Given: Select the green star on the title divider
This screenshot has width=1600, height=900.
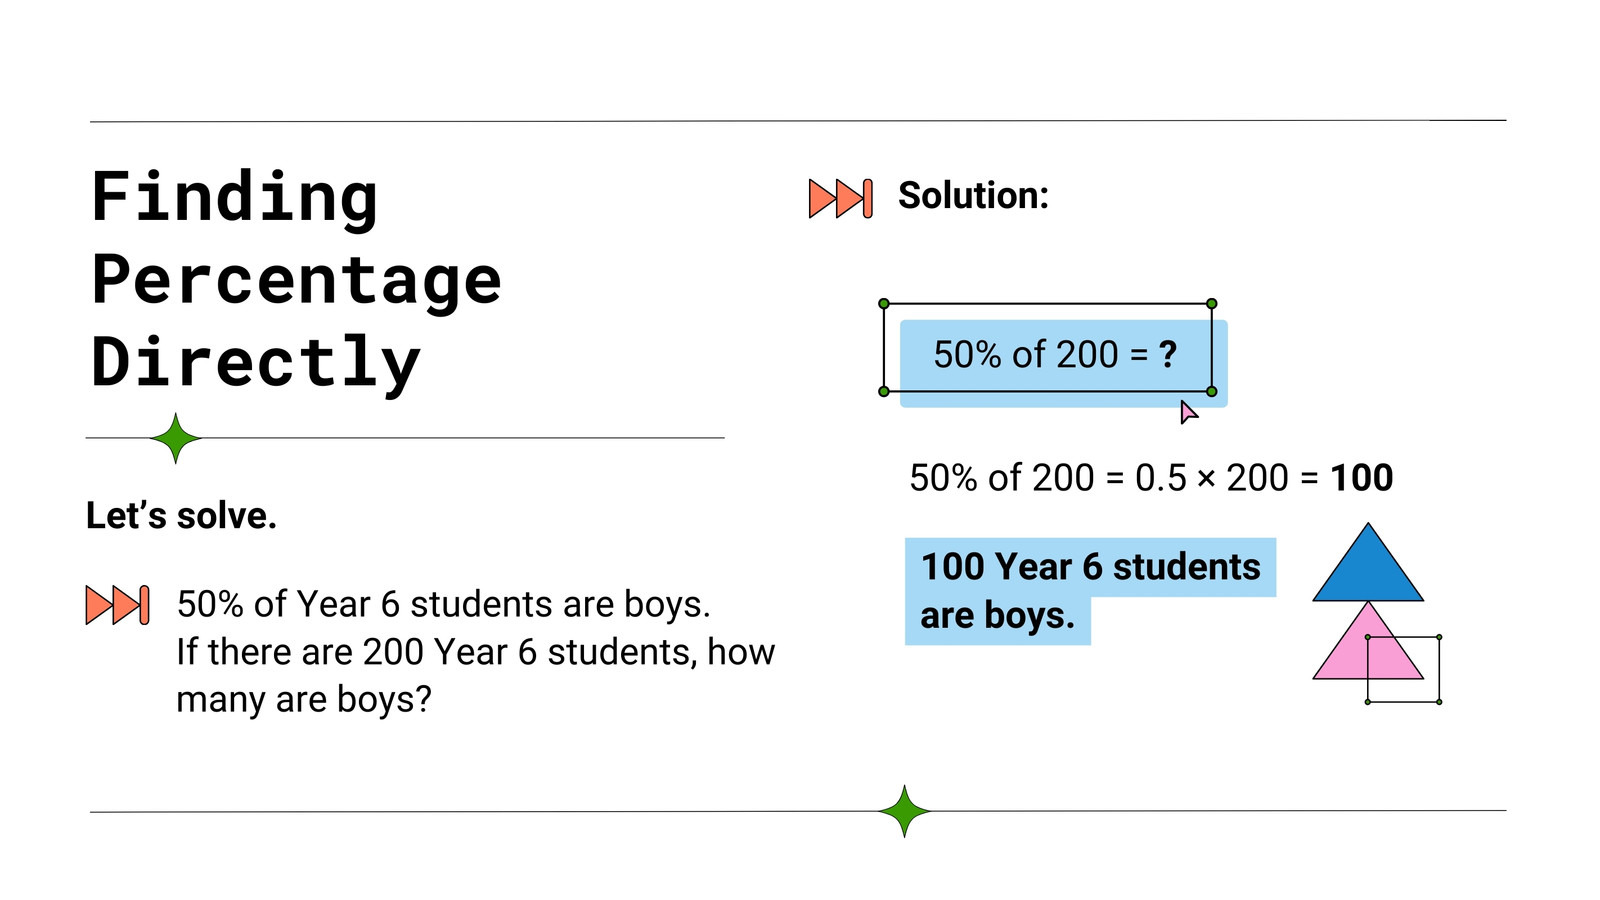Looking at the screenshot, I should 176,438.
